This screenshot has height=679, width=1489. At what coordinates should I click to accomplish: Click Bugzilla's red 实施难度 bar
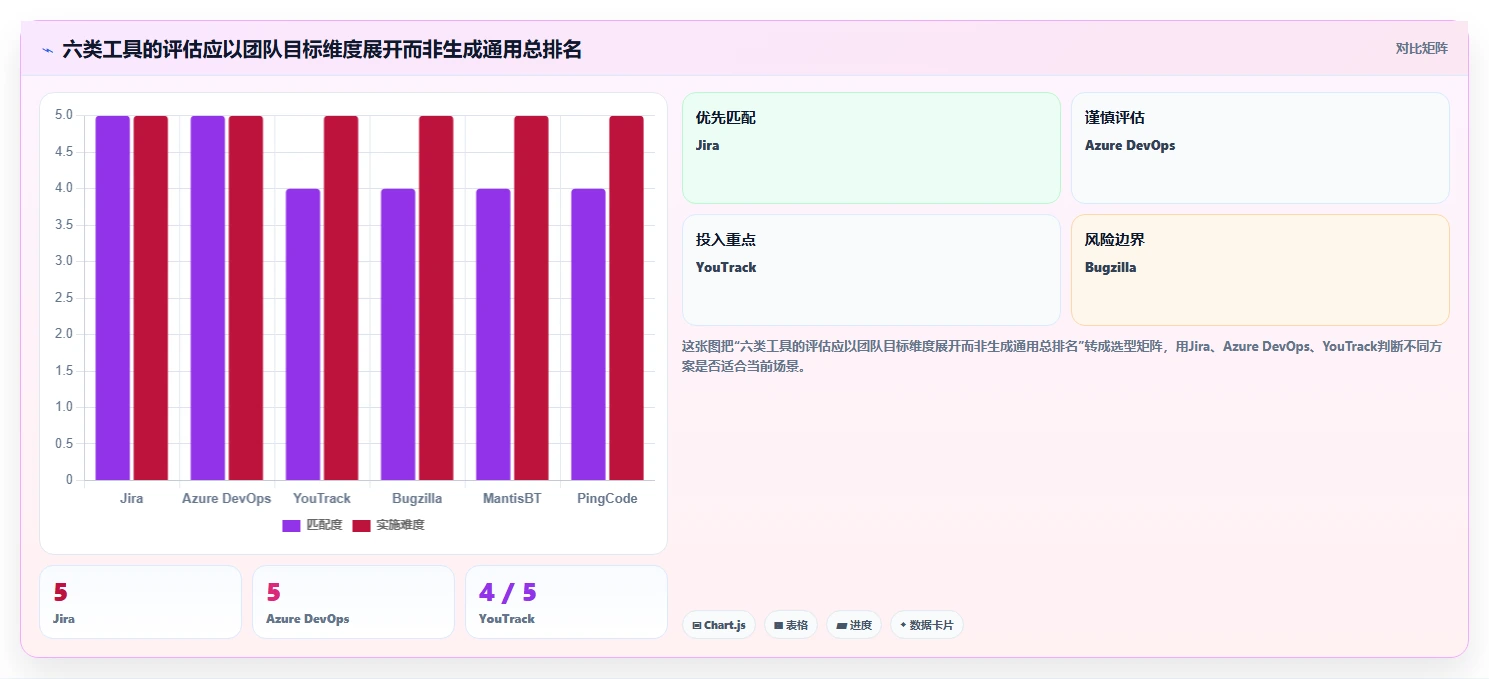(436, 298)
